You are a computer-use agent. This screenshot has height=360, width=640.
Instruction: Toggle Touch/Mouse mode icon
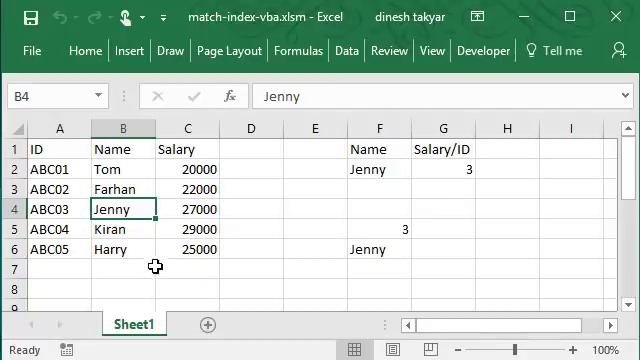pos(125,18)
